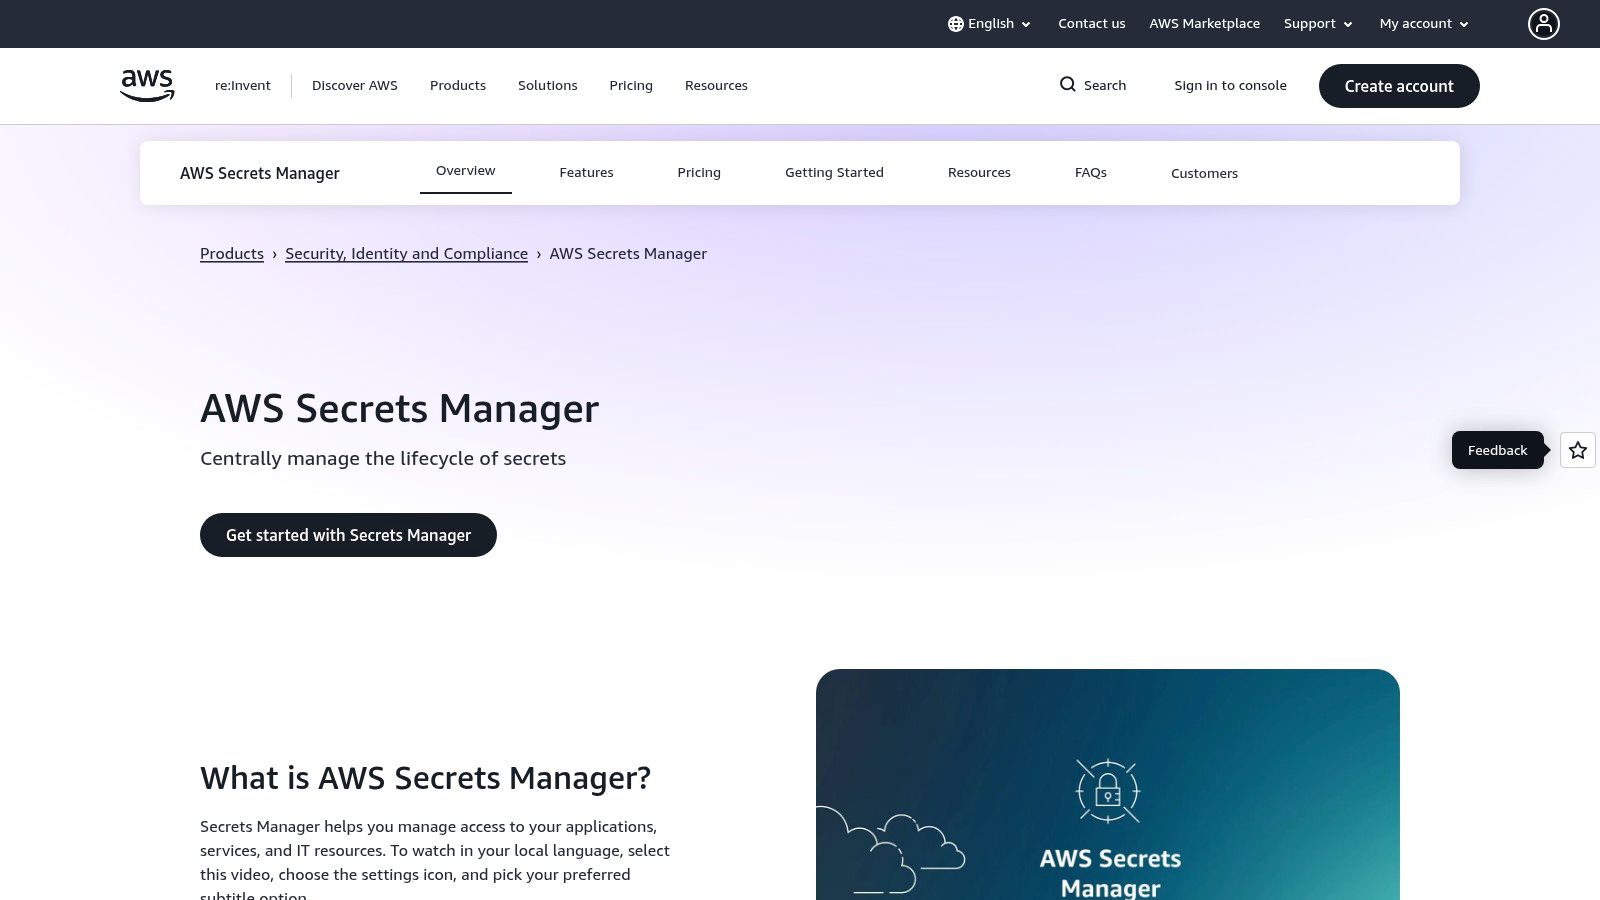This screenshot has height=900, width=1600.
Task: Open the Solutions menu
Action: point(547,85)
